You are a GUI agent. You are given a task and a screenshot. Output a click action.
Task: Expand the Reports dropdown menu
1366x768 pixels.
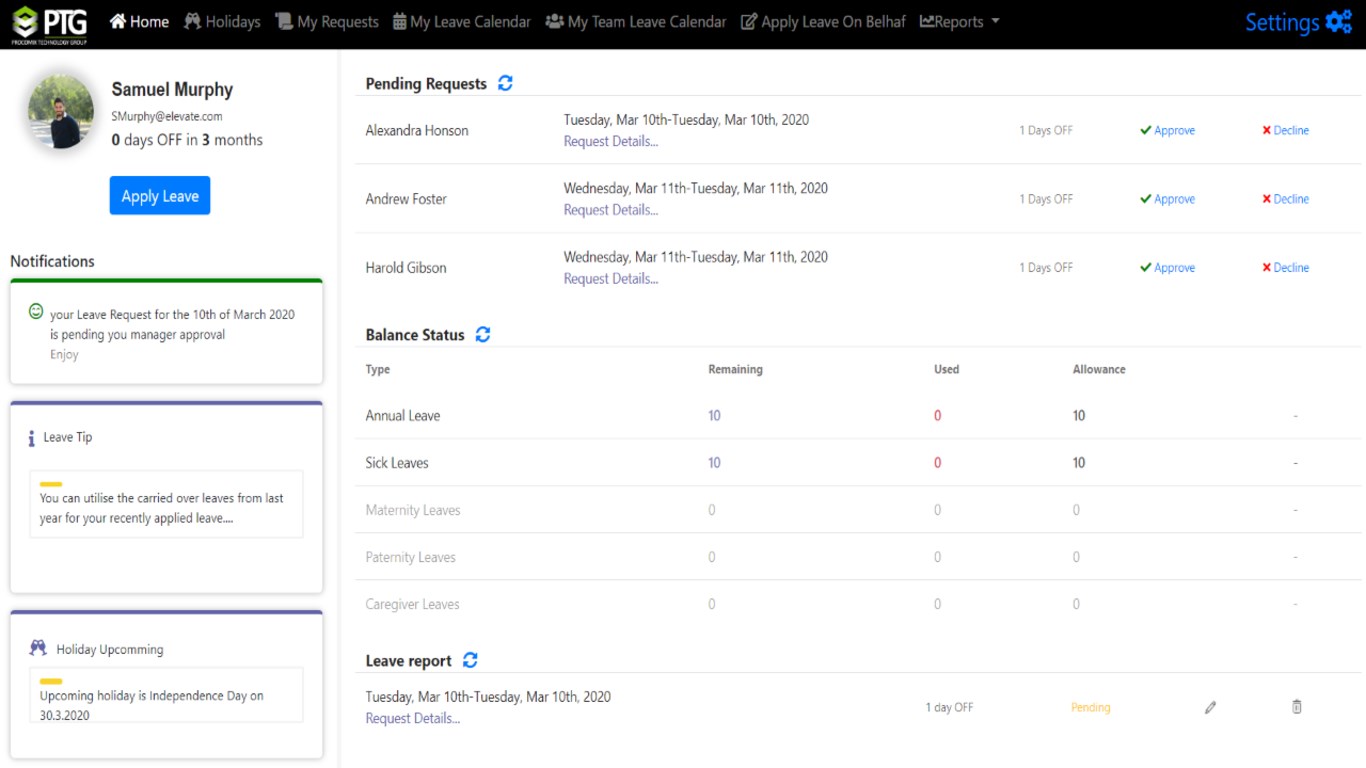pos(960,21)
